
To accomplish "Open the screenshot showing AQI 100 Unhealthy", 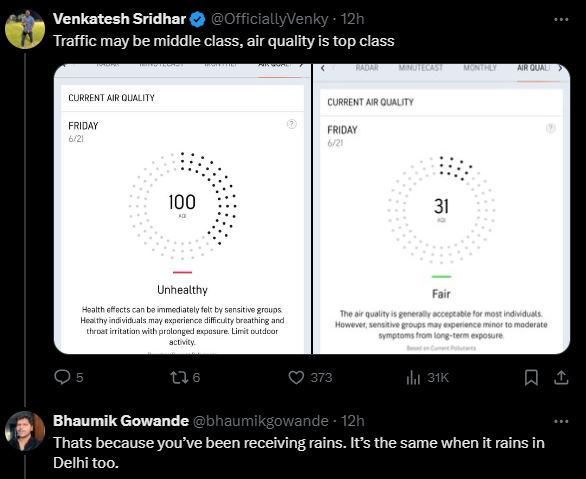I will point(182,209).
